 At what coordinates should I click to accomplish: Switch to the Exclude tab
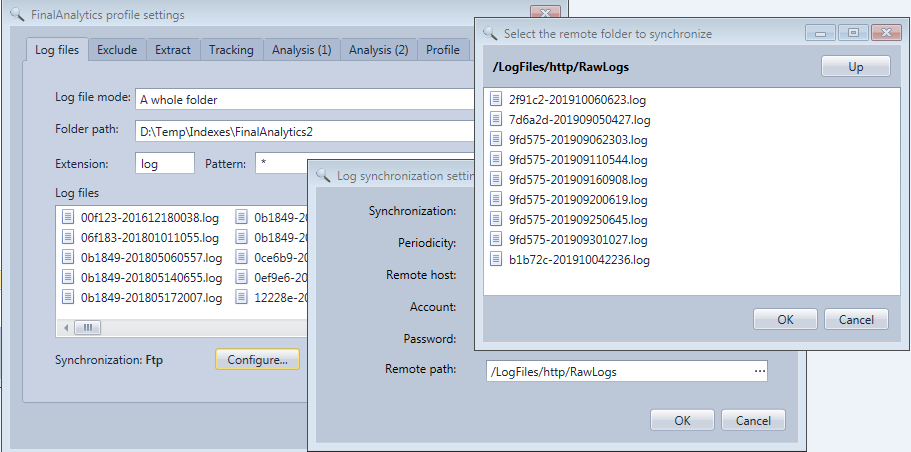(117, 50)
